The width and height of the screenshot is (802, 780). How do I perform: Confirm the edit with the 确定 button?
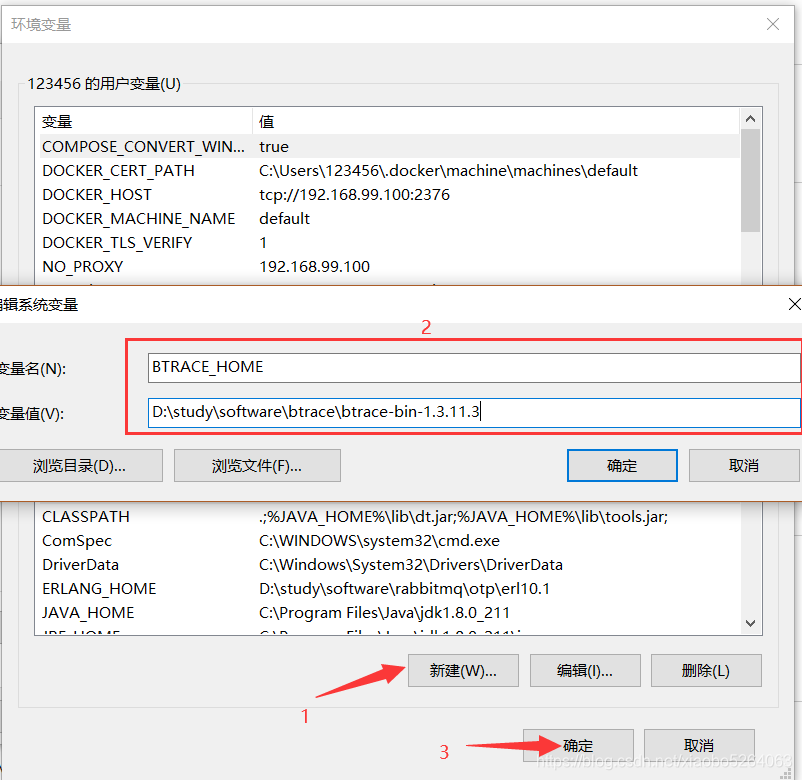pos(622,465)
